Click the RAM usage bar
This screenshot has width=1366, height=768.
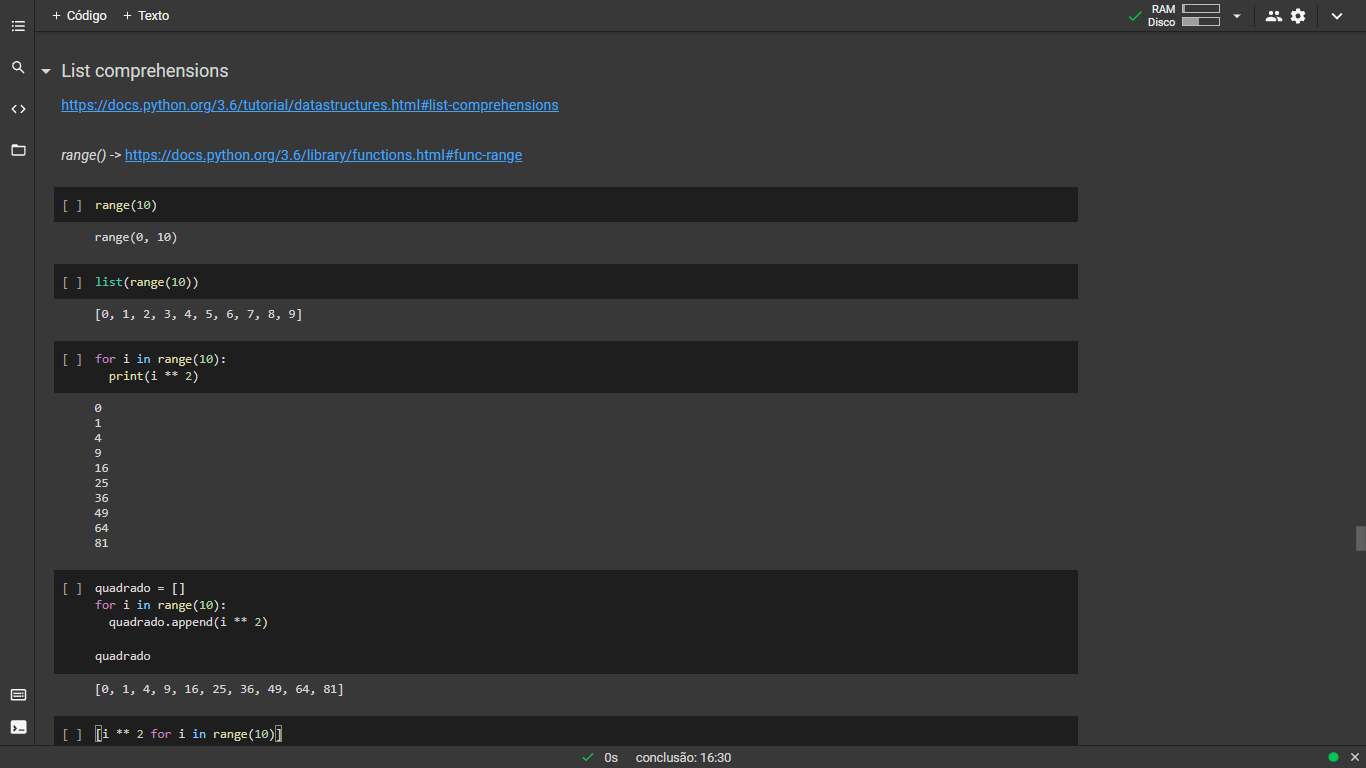click(x=1200, y=9)
